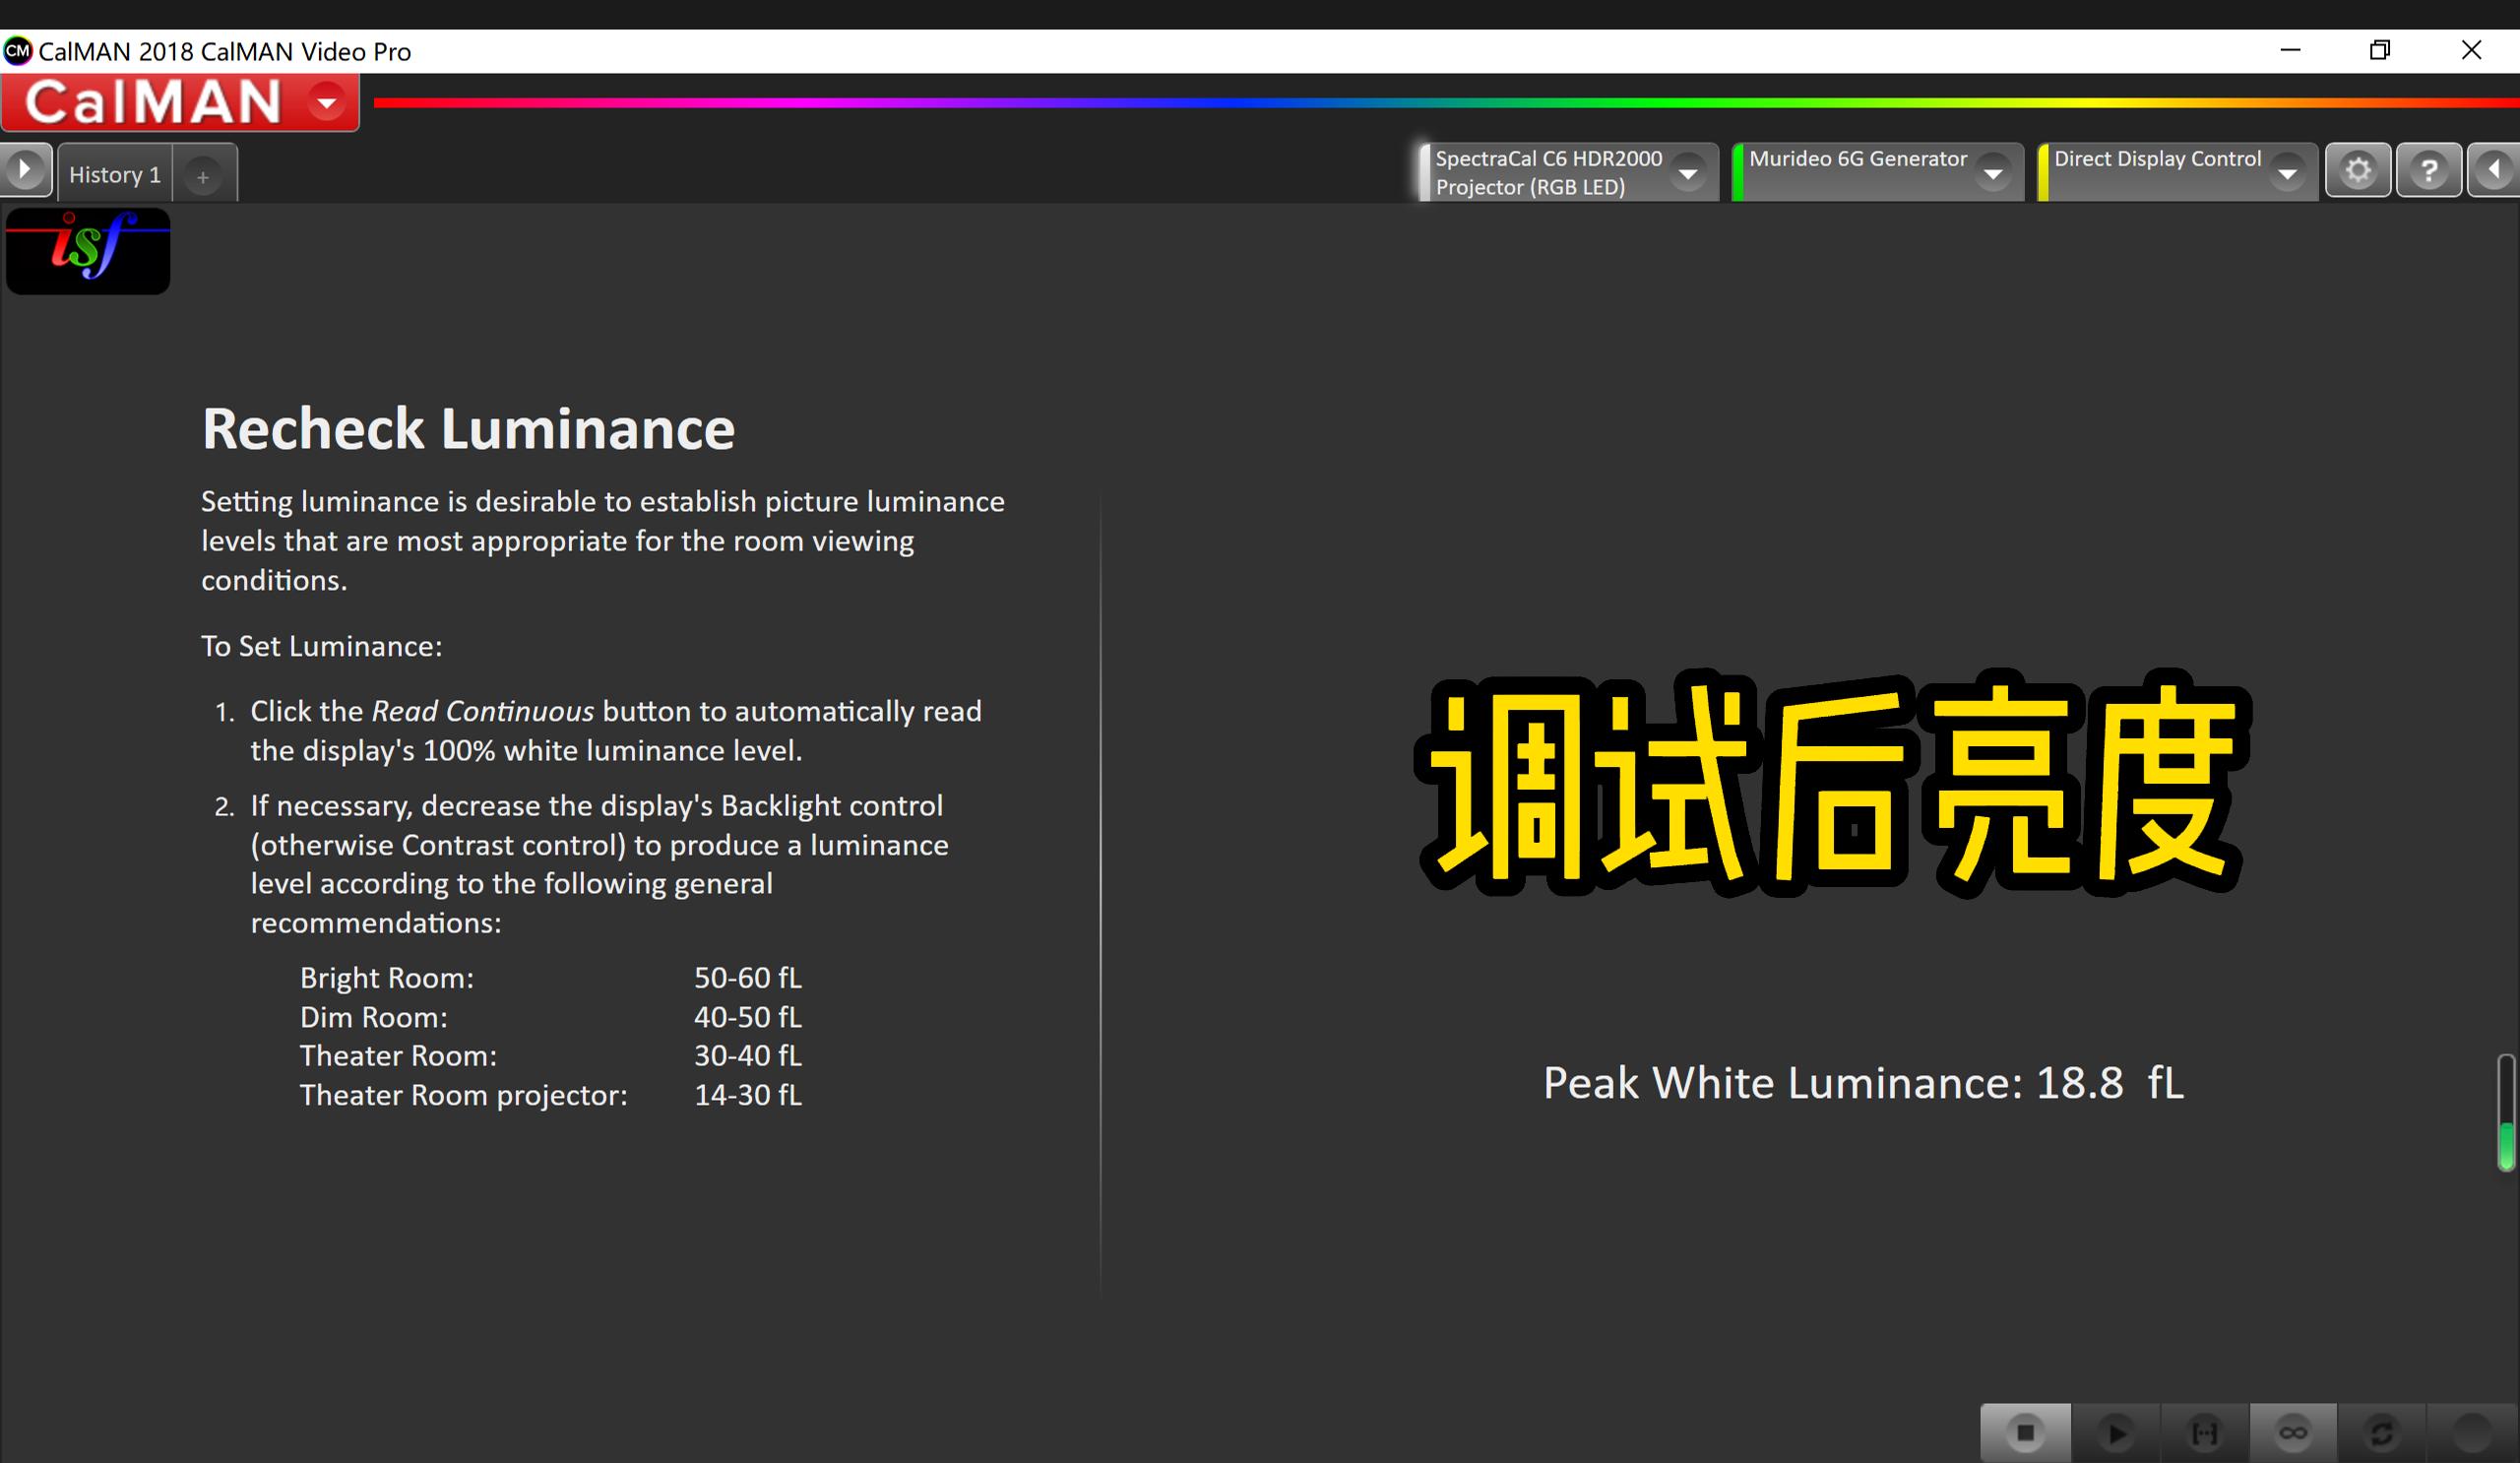Expand the workflow sidebar arrow button
Image resolution: width=2520 pixels, height=1463 pixels.
(25, 169)
